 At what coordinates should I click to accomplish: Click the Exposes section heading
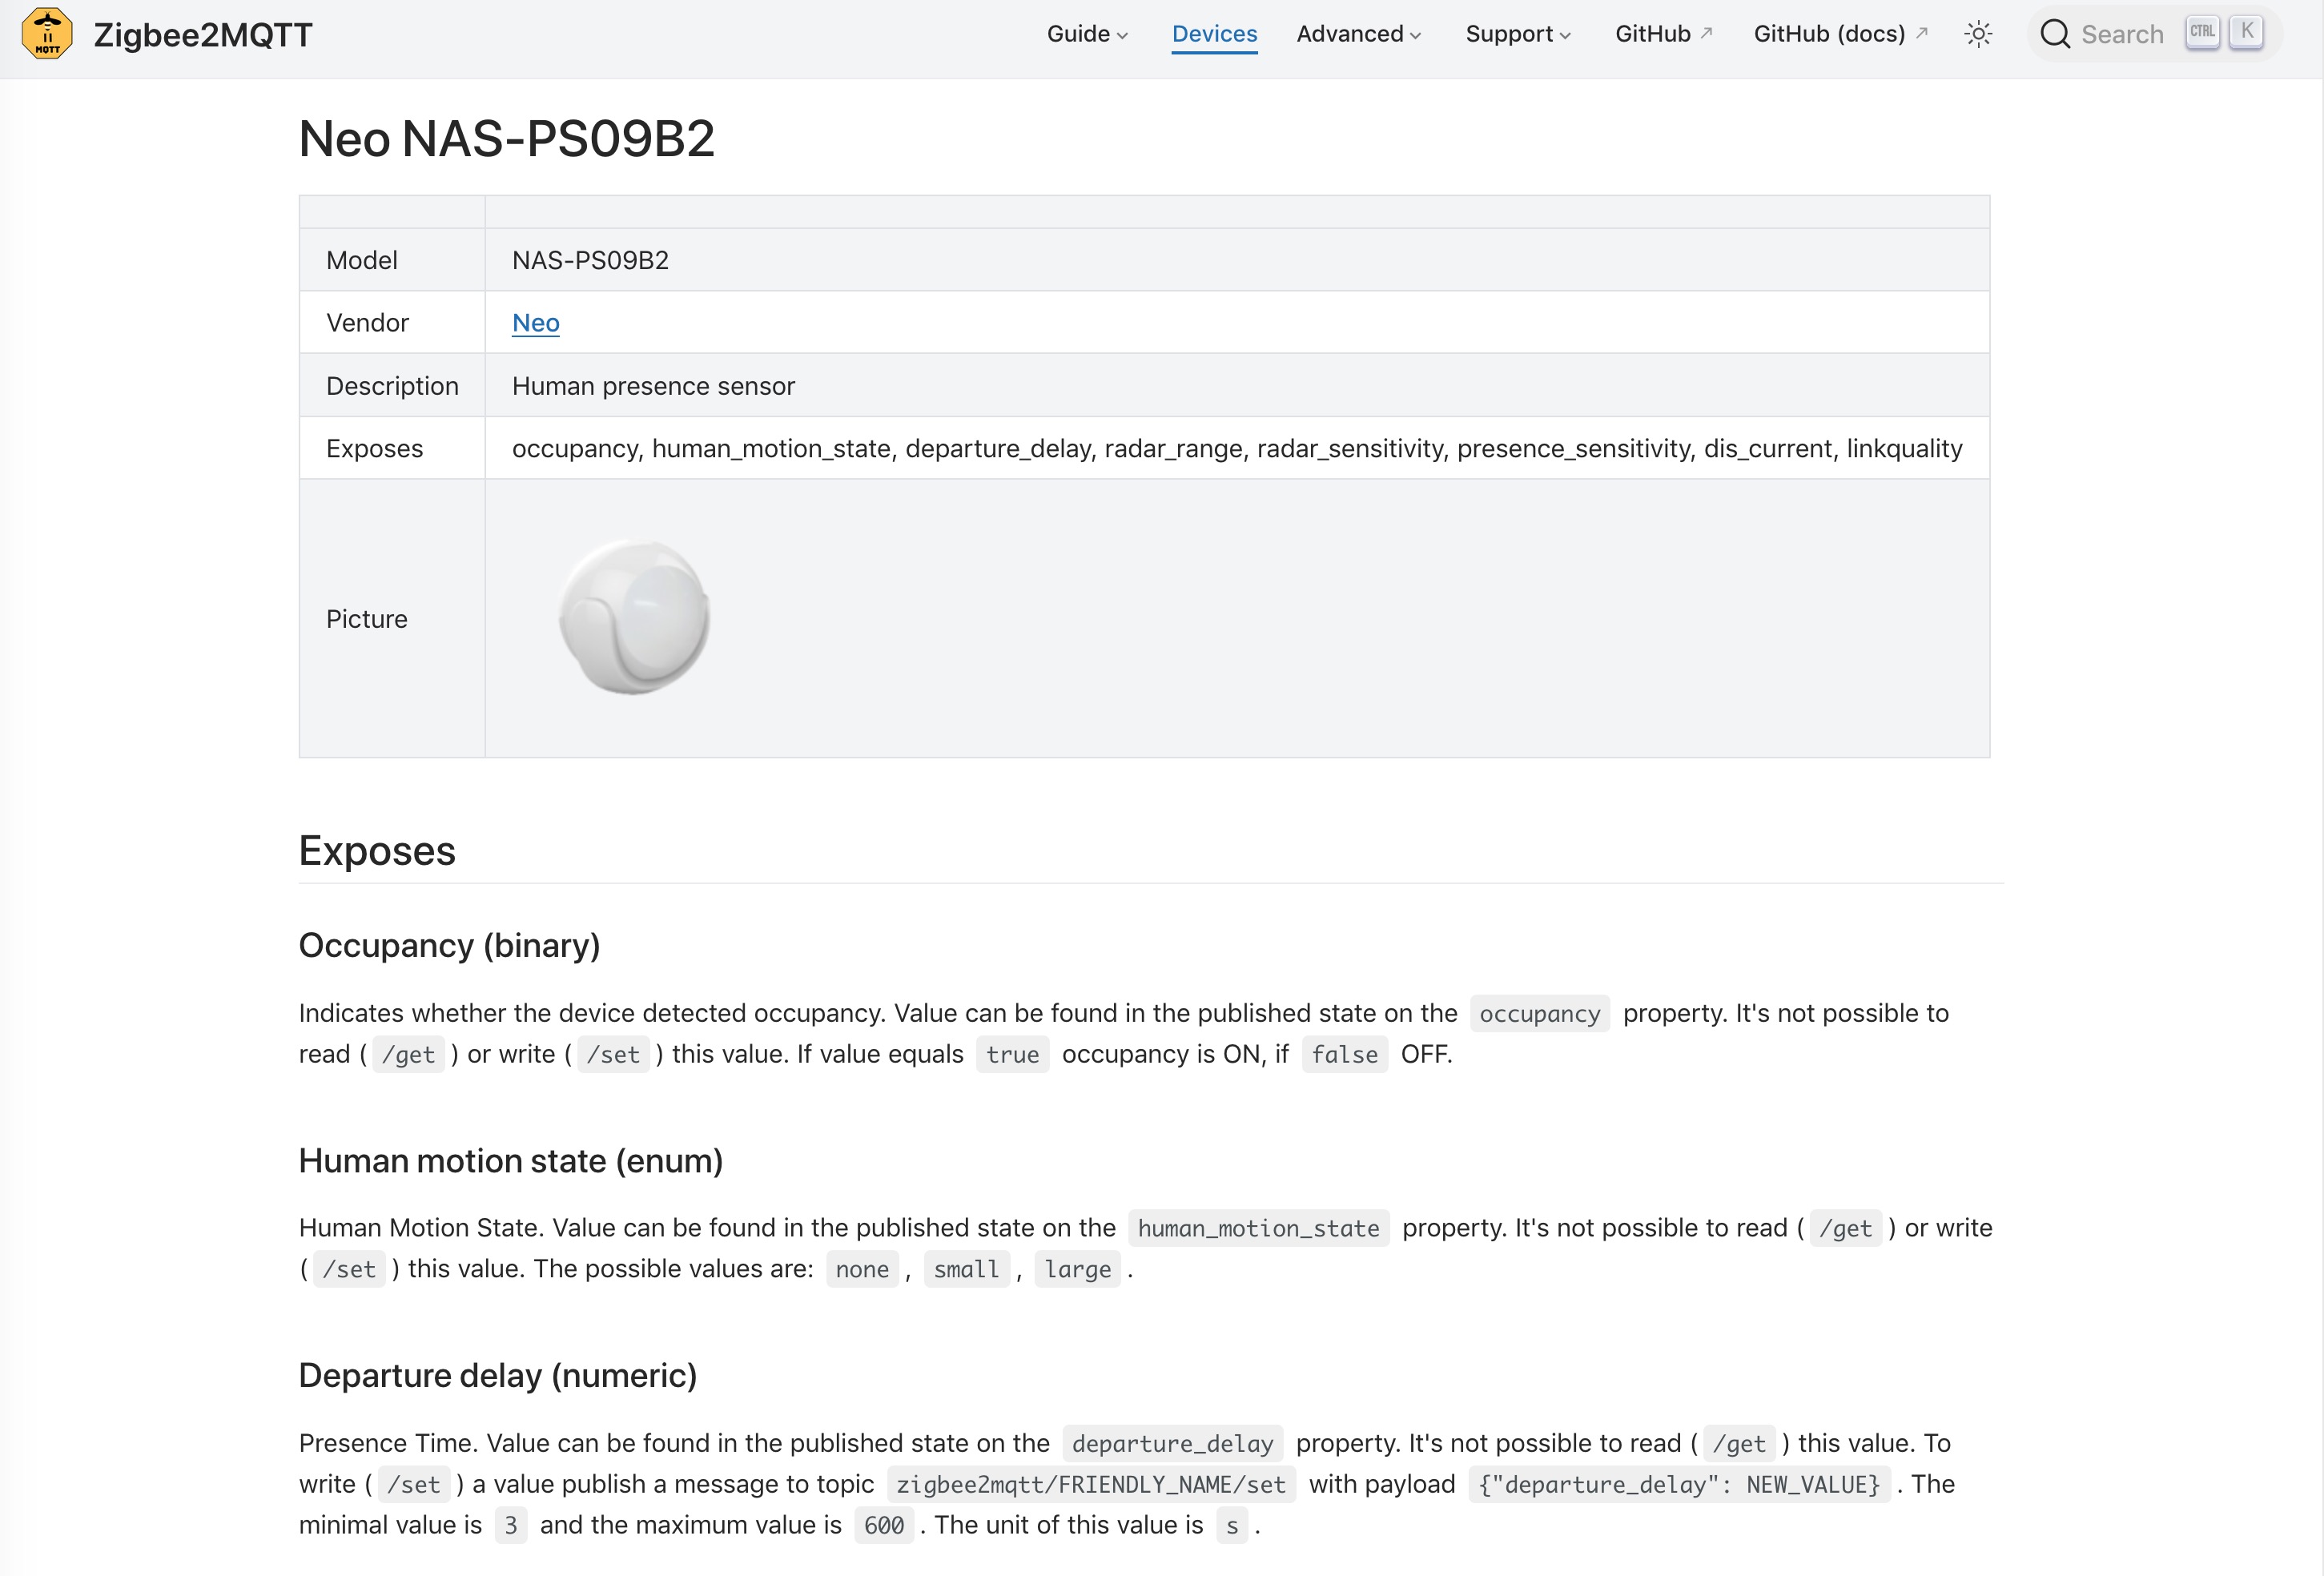pos(377,851)
